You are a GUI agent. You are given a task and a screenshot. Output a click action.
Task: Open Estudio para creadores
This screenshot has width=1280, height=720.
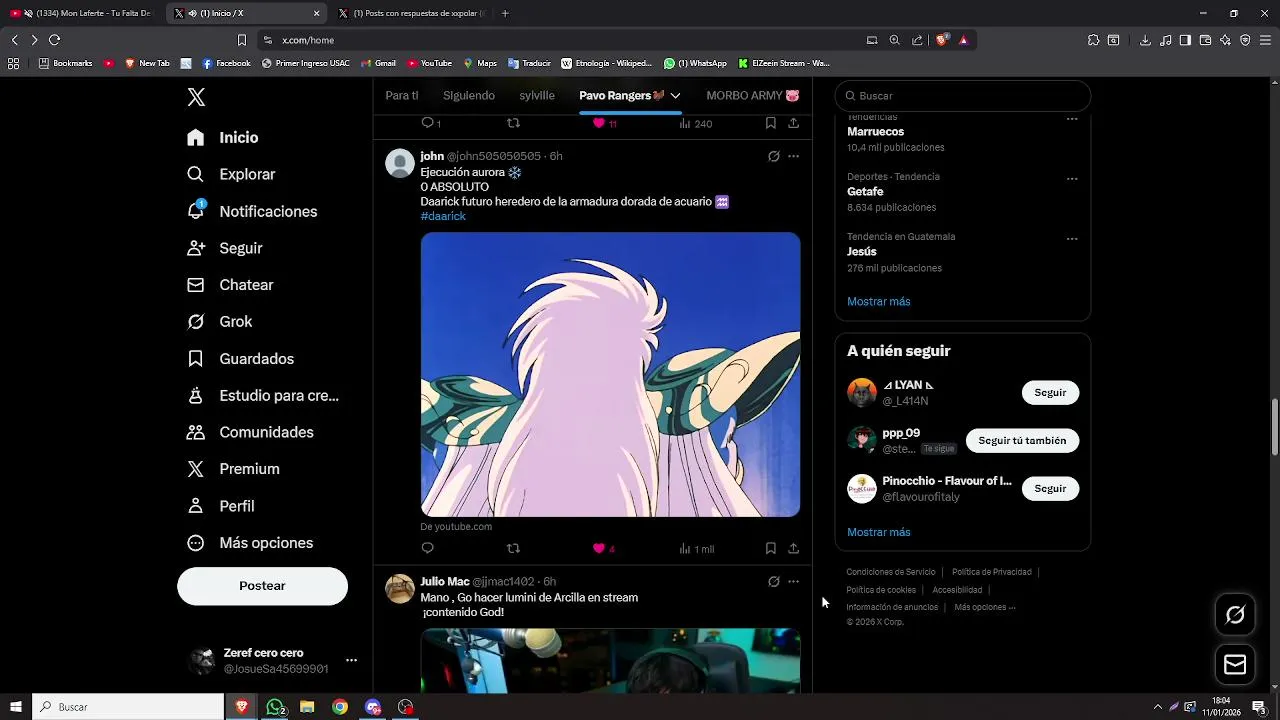tap(263, 395)
